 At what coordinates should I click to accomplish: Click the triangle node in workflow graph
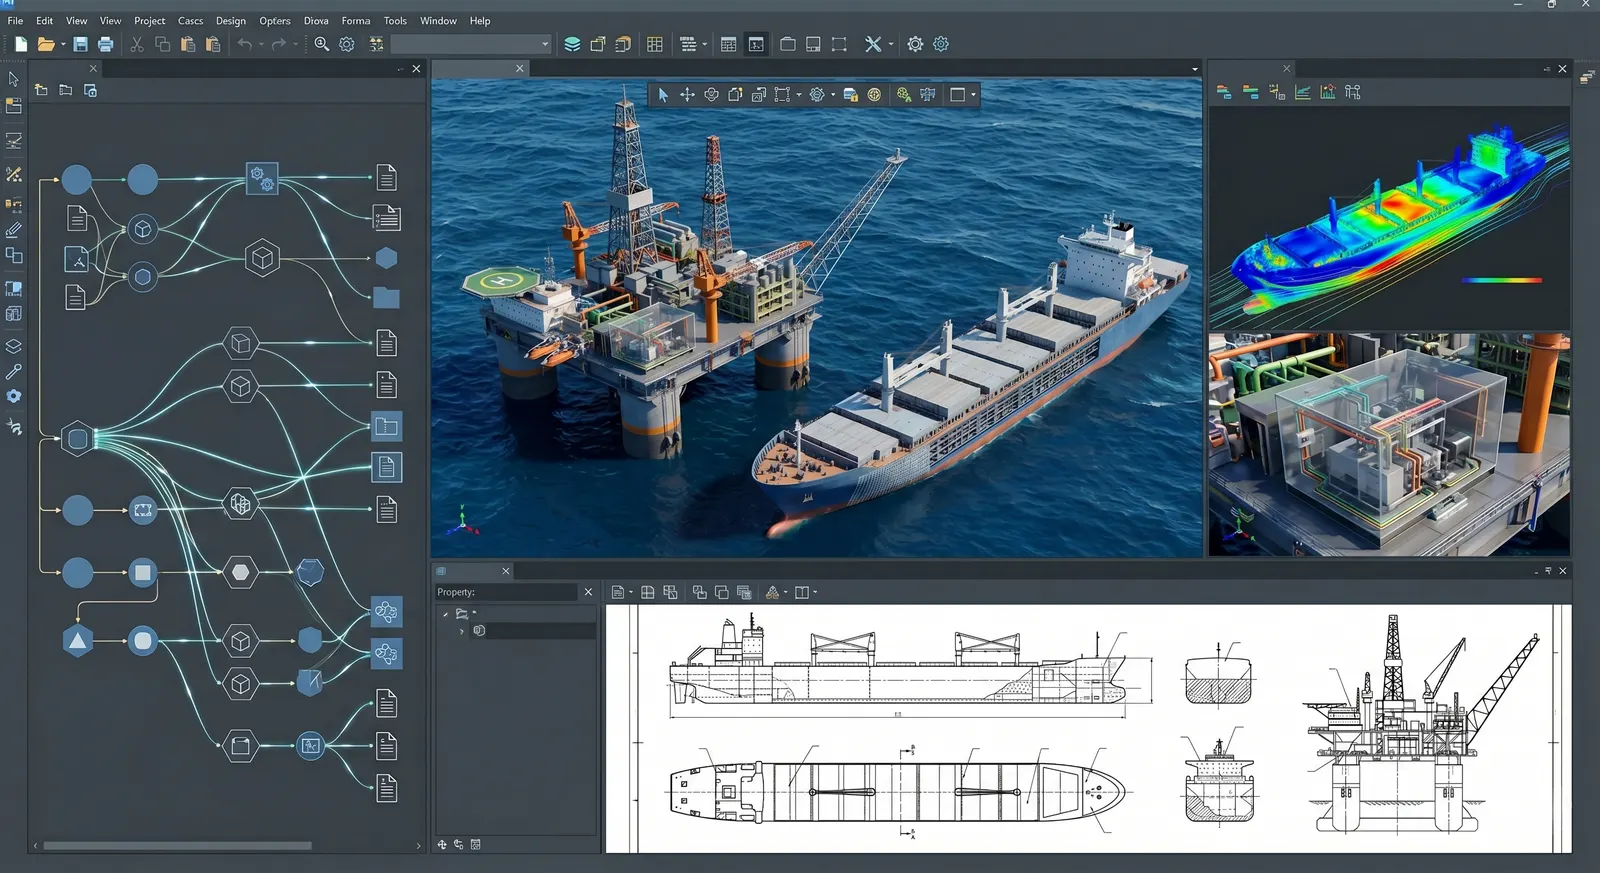pyautogui.click(x=77, y=640)
